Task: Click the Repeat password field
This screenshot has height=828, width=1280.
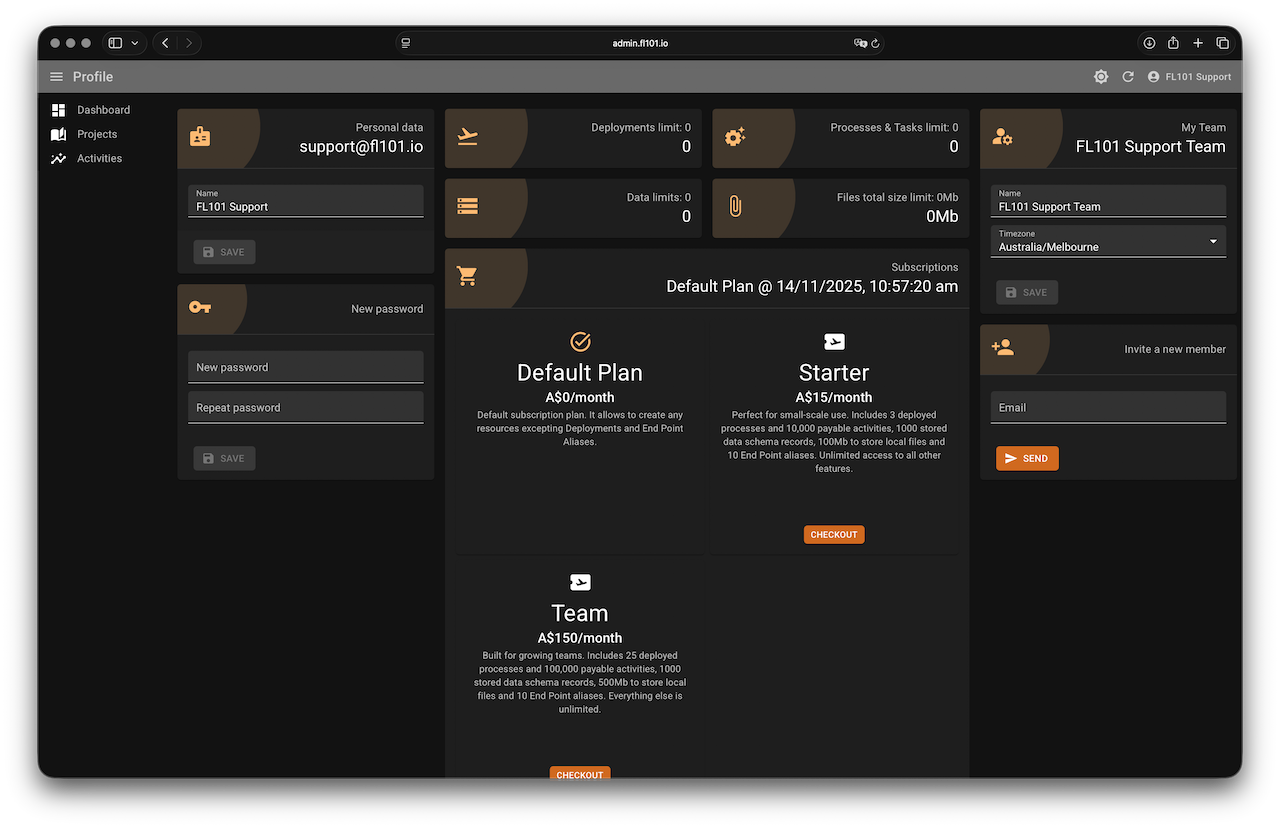Action: point(305,407)
